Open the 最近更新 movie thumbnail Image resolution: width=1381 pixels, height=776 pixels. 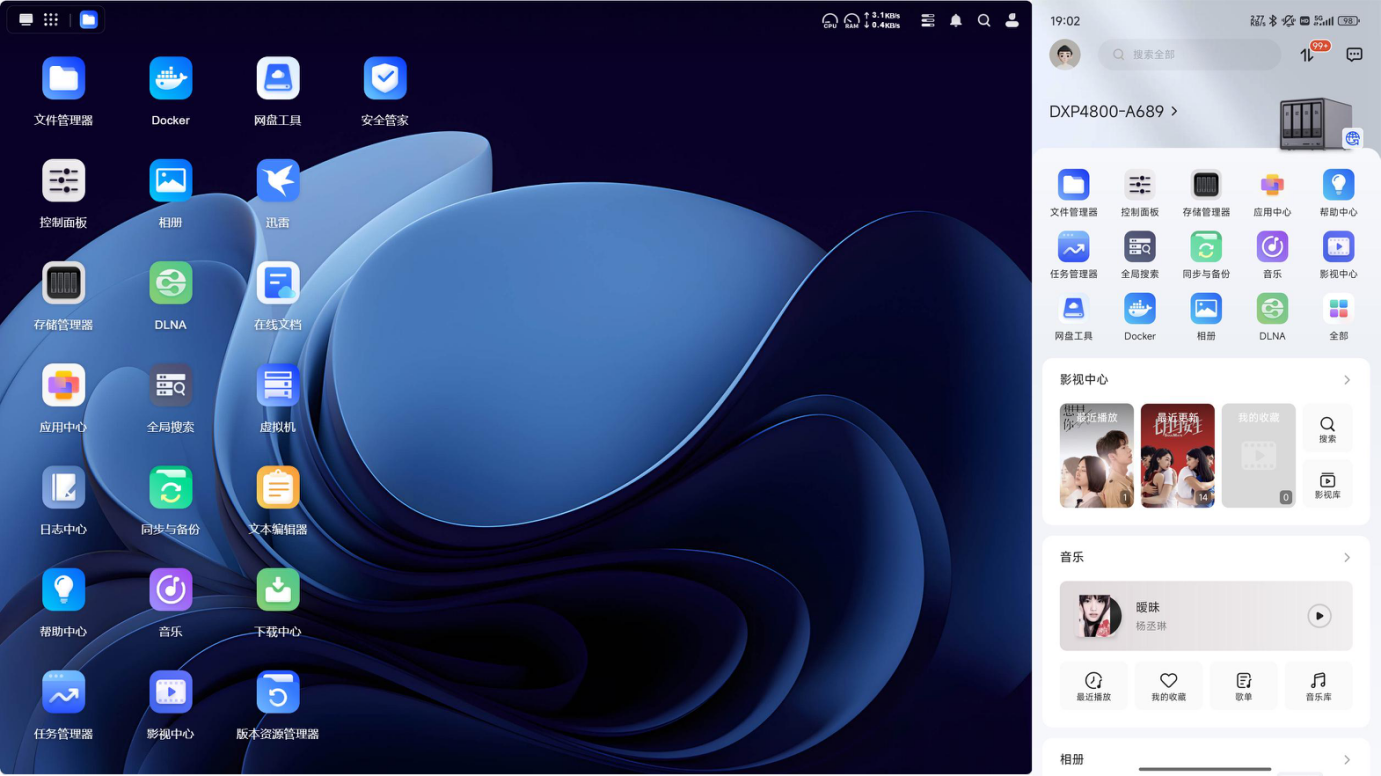pyautogui.click(x=1178, y=456)
